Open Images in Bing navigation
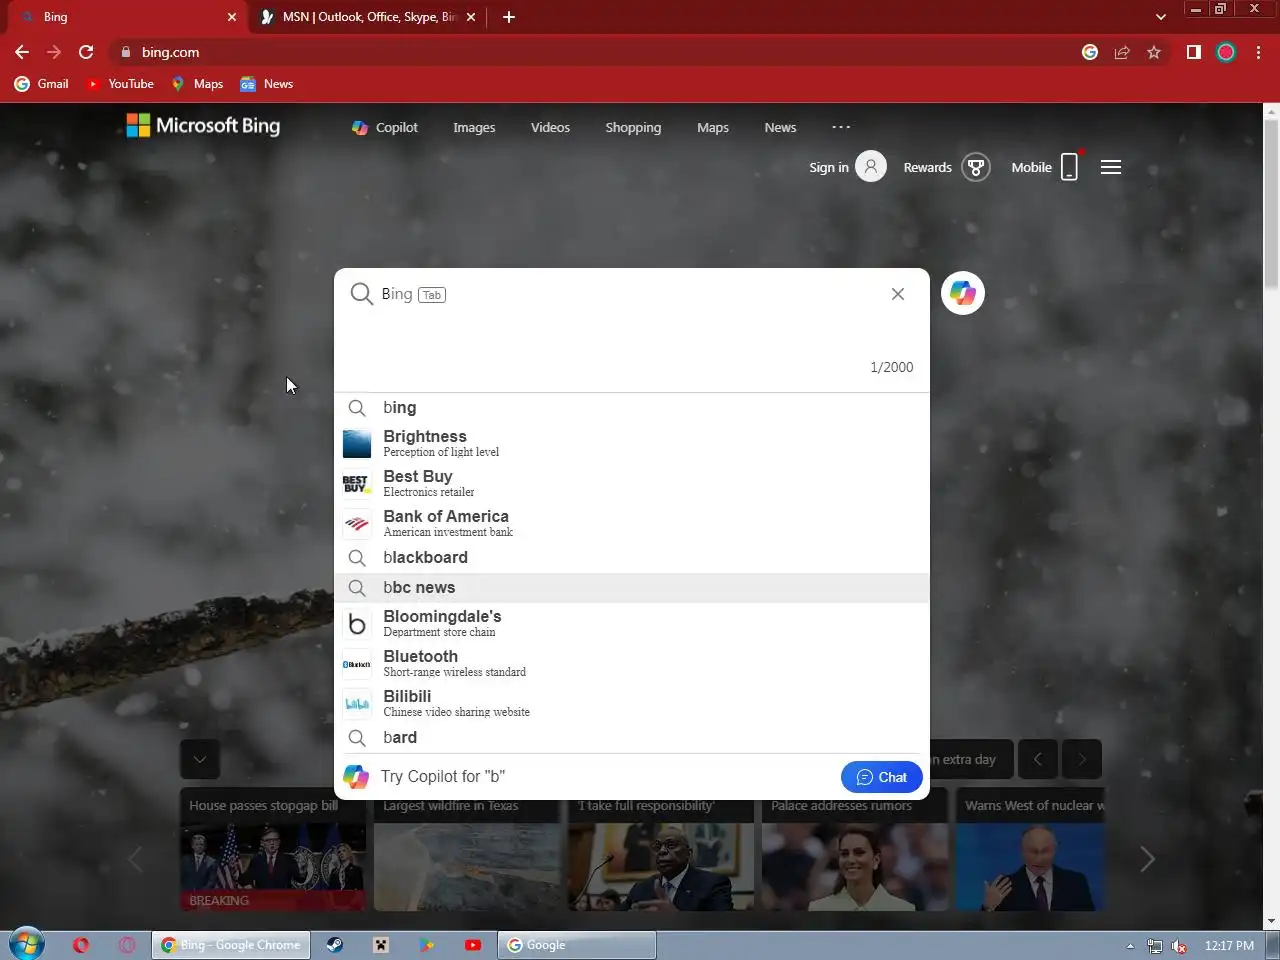Viewport: 1280px width, 960px height. pyautogui.click(x=474, y=127)
